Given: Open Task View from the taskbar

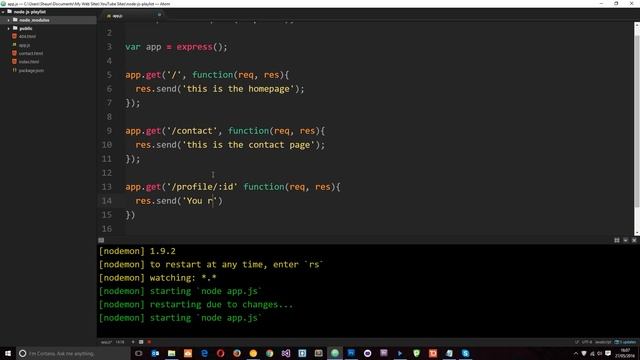Looking at the screenshot, I should [139, 353].
